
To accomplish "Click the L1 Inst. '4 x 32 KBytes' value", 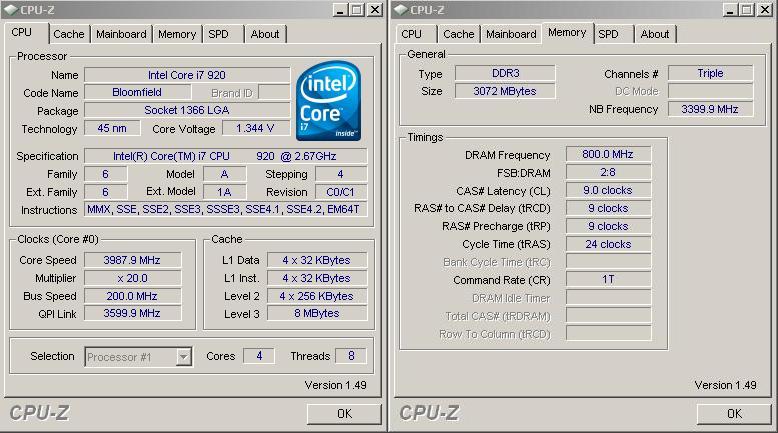I will pos(317,278).
